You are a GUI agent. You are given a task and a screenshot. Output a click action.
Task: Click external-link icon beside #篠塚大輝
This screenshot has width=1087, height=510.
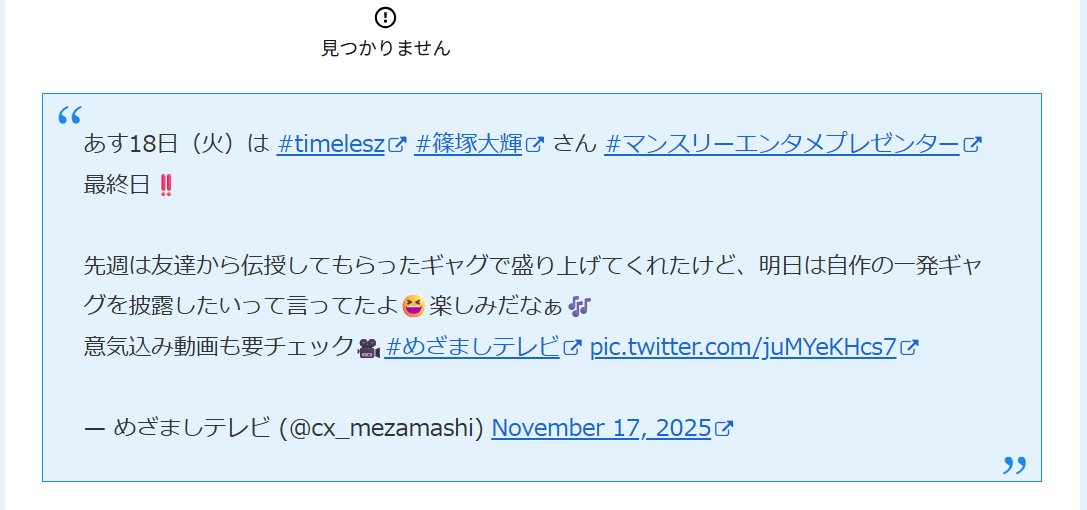click(x=535, y=145)
